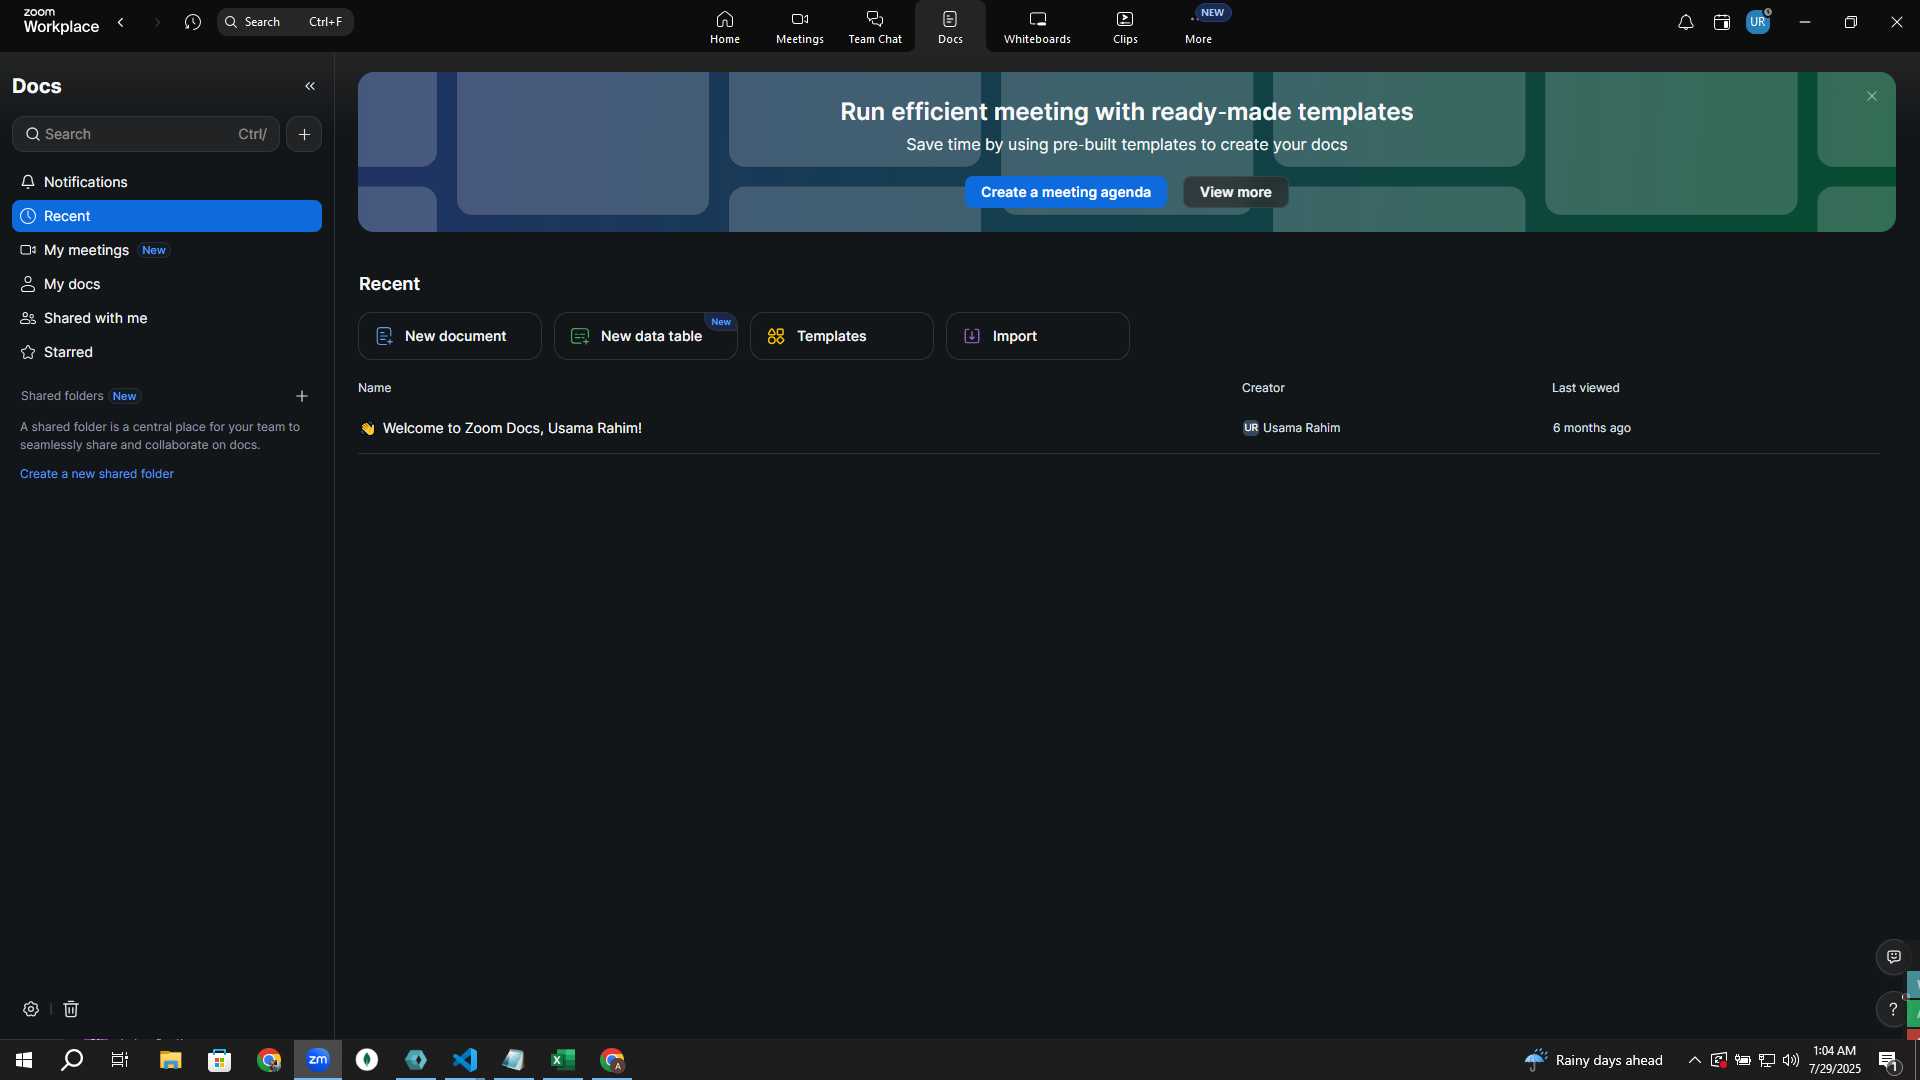This screenshot has width=1920, height=1080.
Task: Click the Creator column header
Action: pos(1263,388)
